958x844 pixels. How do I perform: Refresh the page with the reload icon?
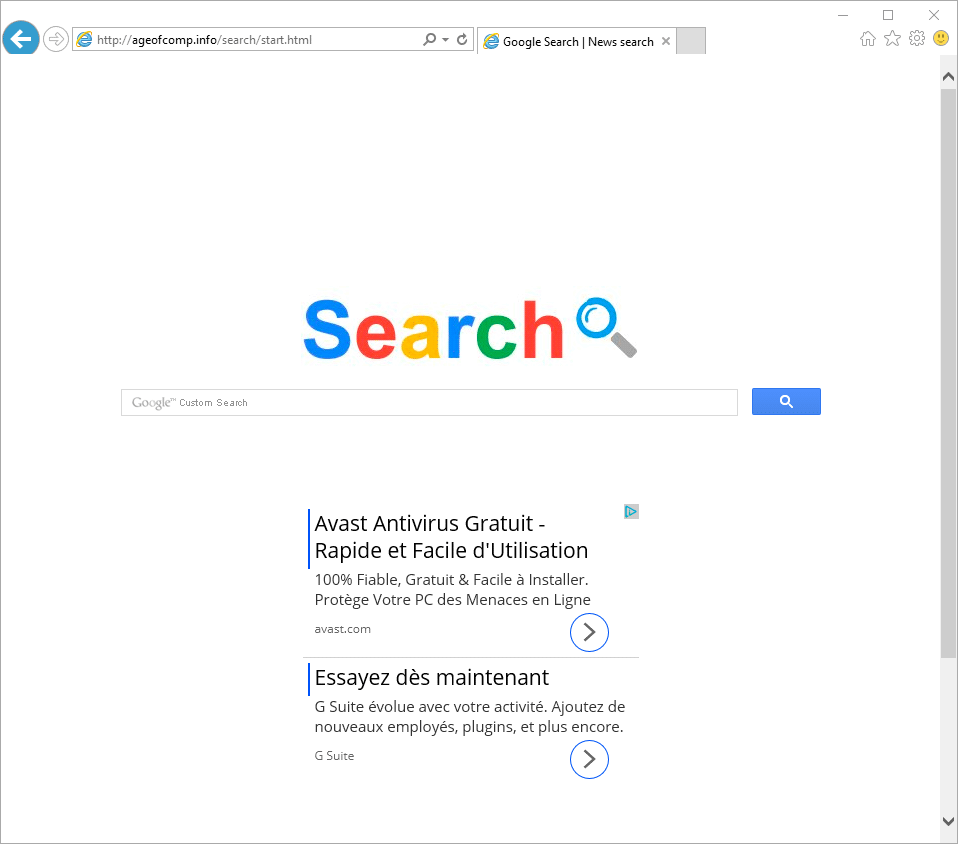pyautogui.click(x=463, y=40)
